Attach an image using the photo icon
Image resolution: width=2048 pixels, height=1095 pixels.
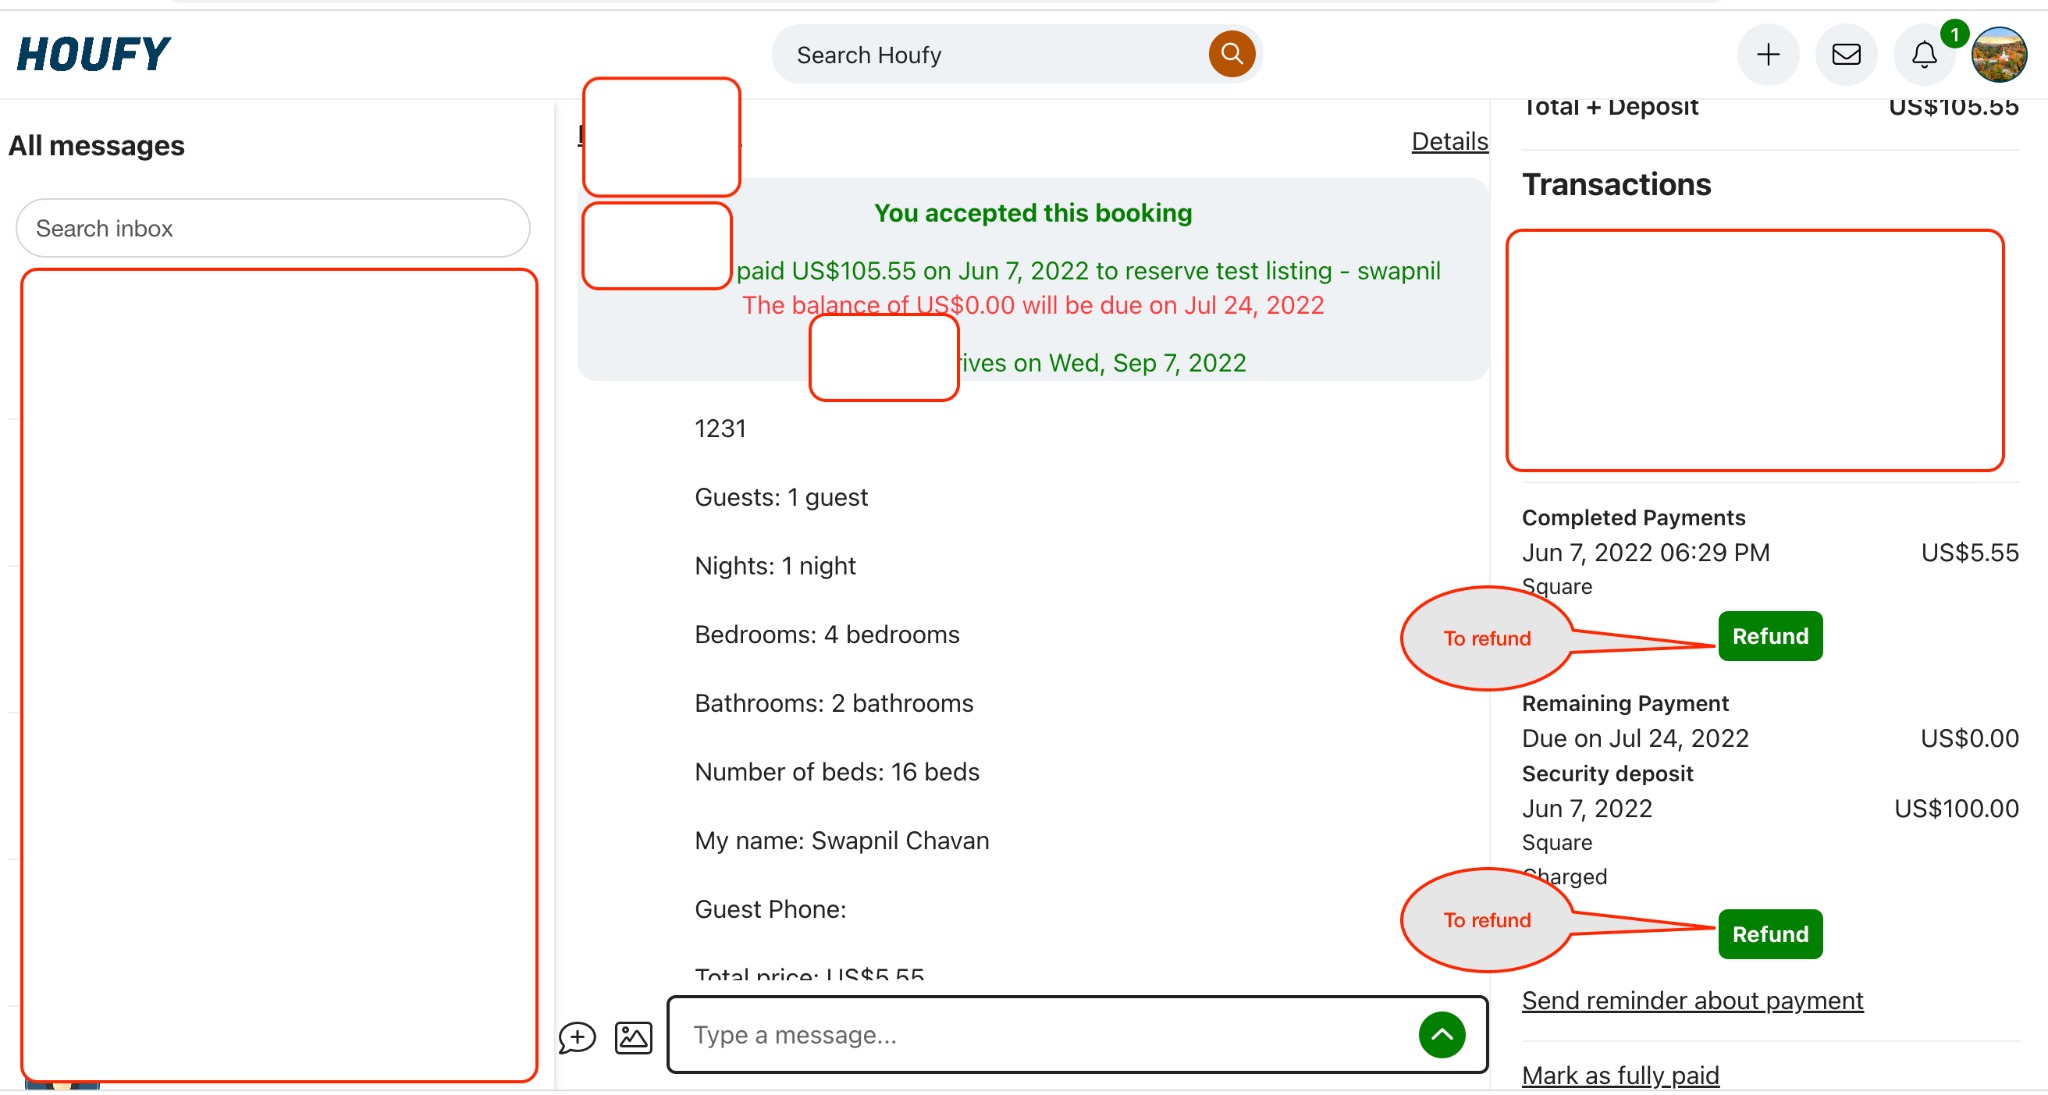tap(633, 1037)
